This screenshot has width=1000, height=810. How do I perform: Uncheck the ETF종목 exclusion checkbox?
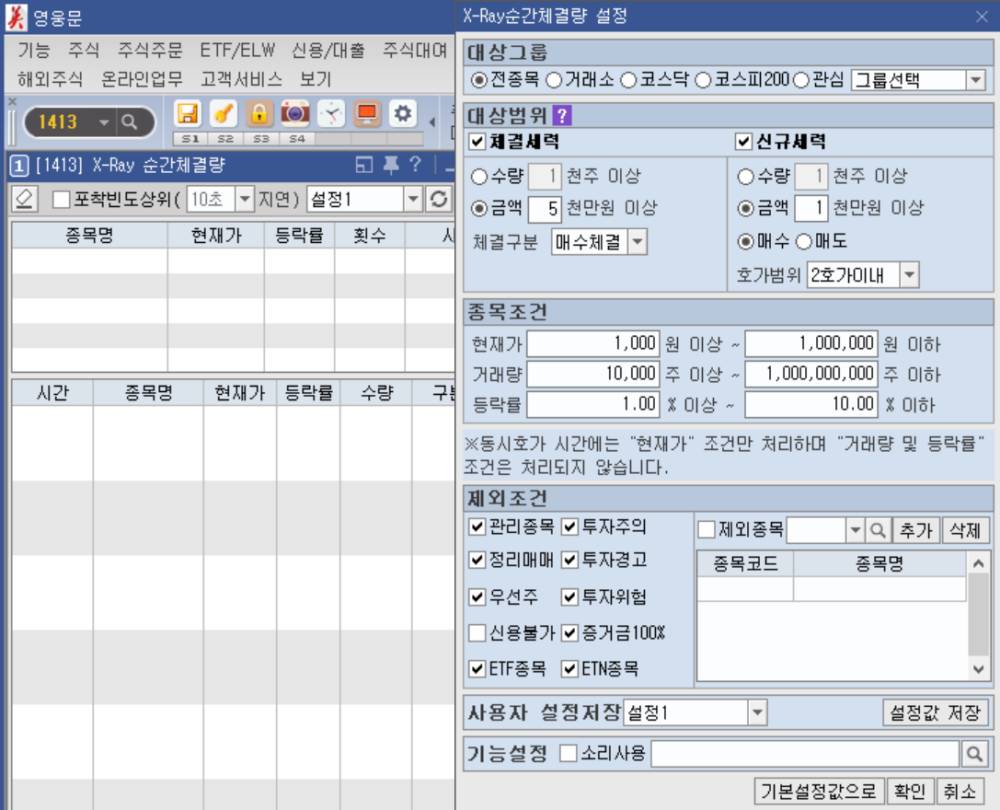tap(479, 669)
